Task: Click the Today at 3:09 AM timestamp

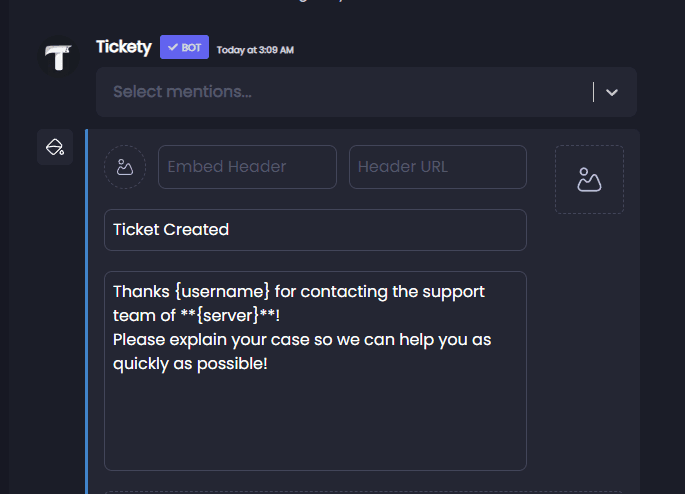Action: (255, 50)
